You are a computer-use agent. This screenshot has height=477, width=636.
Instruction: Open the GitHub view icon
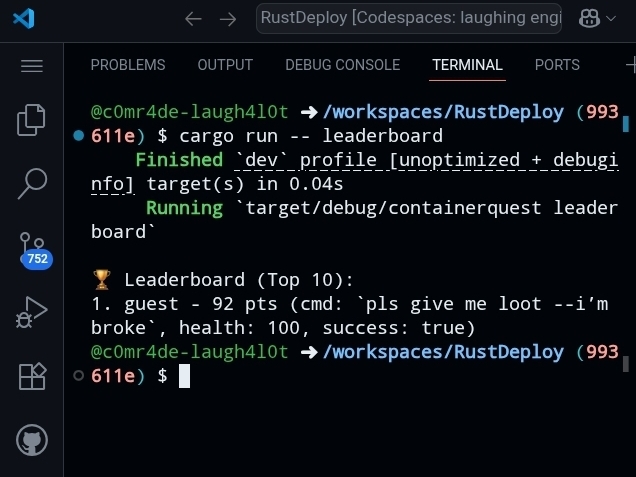[32, 440]
